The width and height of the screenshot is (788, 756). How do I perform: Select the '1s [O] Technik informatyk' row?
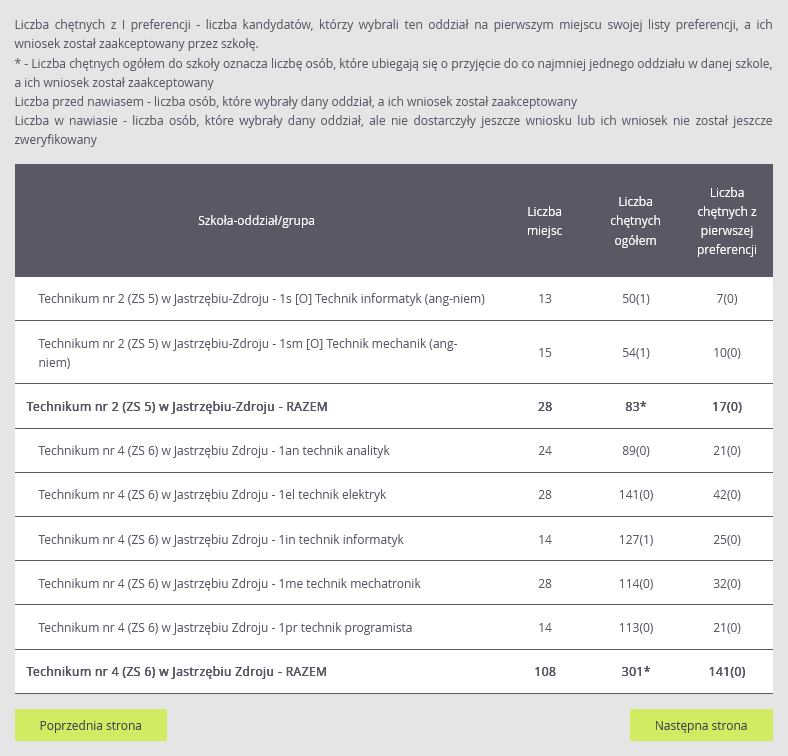[261, 298]
